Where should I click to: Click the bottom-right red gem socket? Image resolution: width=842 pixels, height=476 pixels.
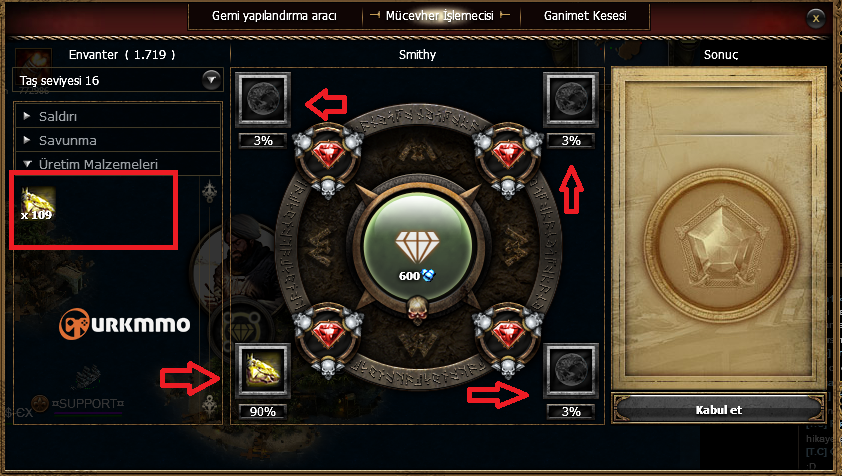click(507, 338)
